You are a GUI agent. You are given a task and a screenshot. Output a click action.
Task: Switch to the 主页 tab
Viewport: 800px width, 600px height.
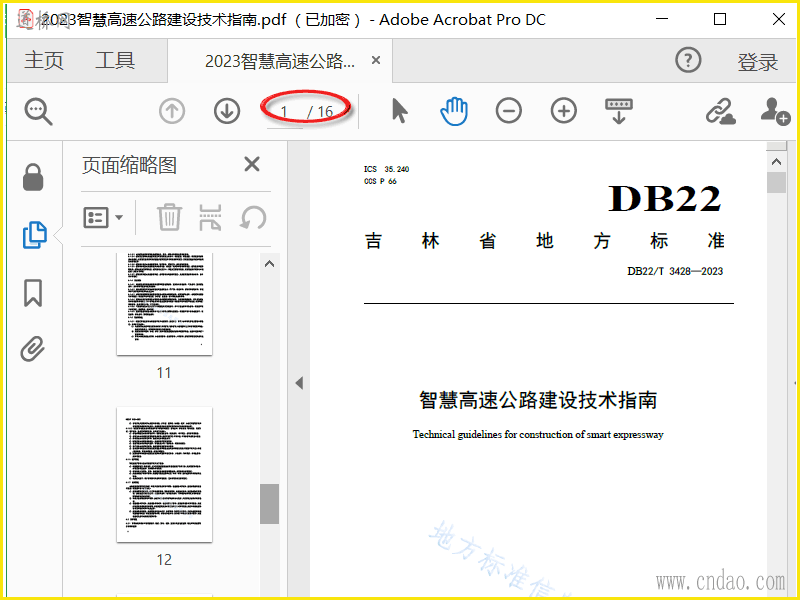click(x=44, y=61)
